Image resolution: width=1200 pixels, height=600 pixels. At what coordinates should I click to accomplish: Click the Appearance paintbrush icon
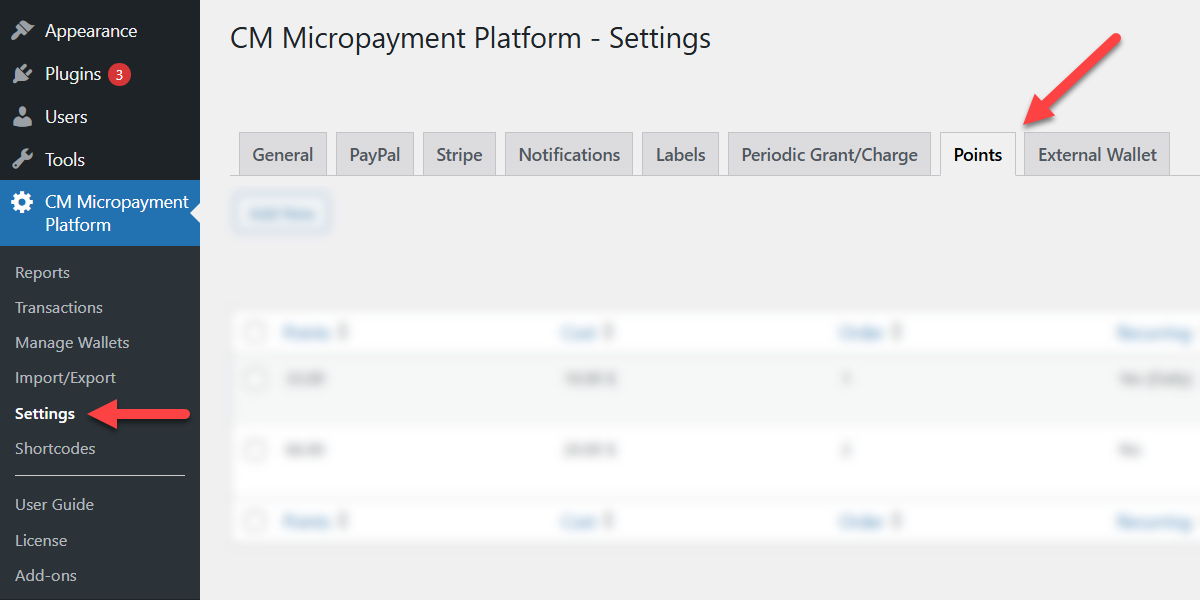(22, 31)
